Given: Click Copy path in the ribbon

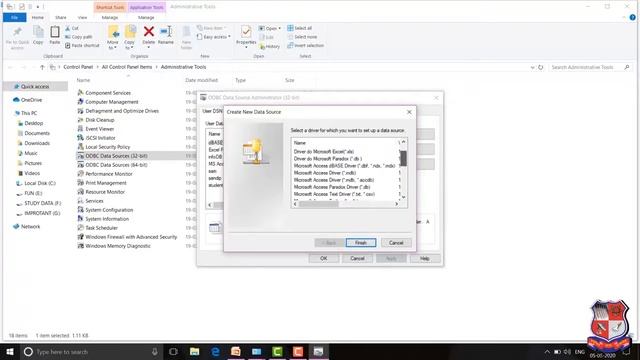Looking at the screenshot, I should (x=78, y=37).
